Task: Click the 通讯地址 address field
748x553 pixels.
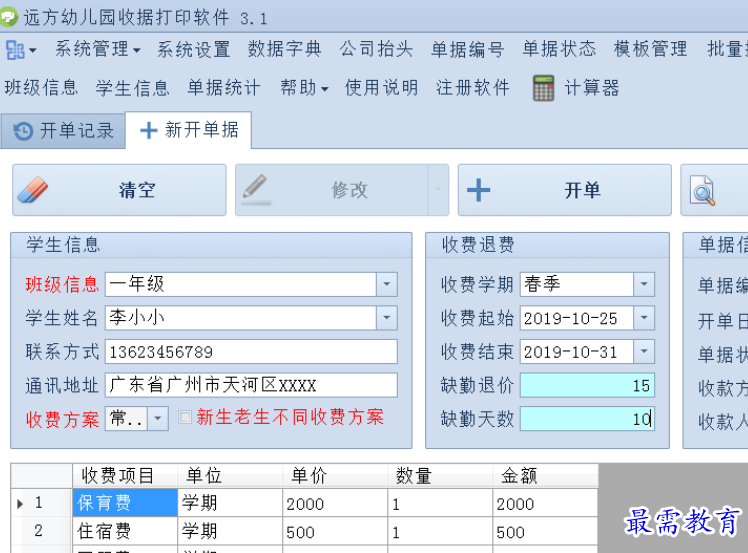Action: (x=251, y=385)
